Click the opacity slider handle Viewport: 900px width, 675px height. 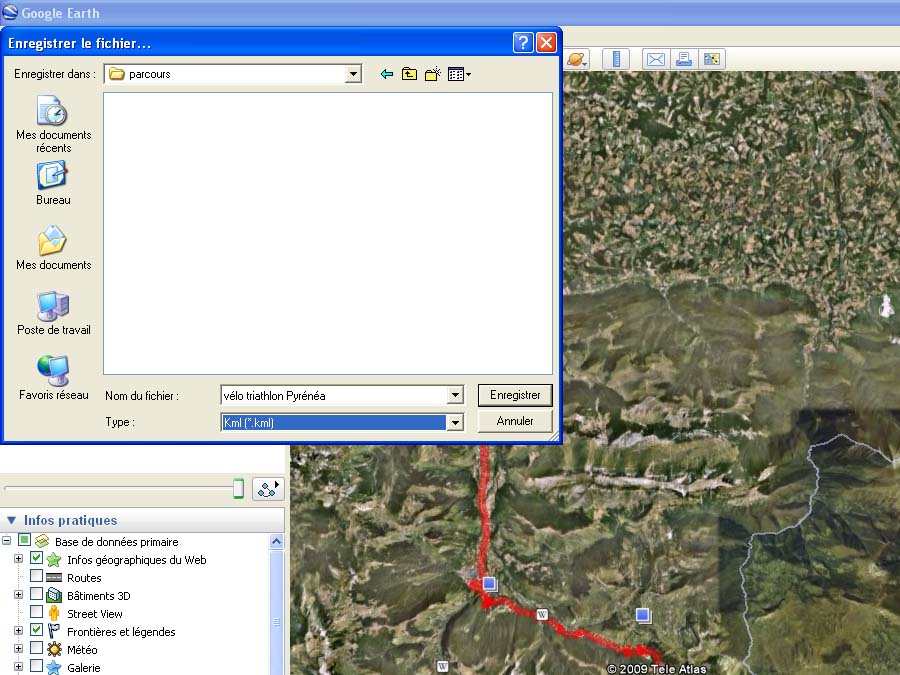click(239, 488)
